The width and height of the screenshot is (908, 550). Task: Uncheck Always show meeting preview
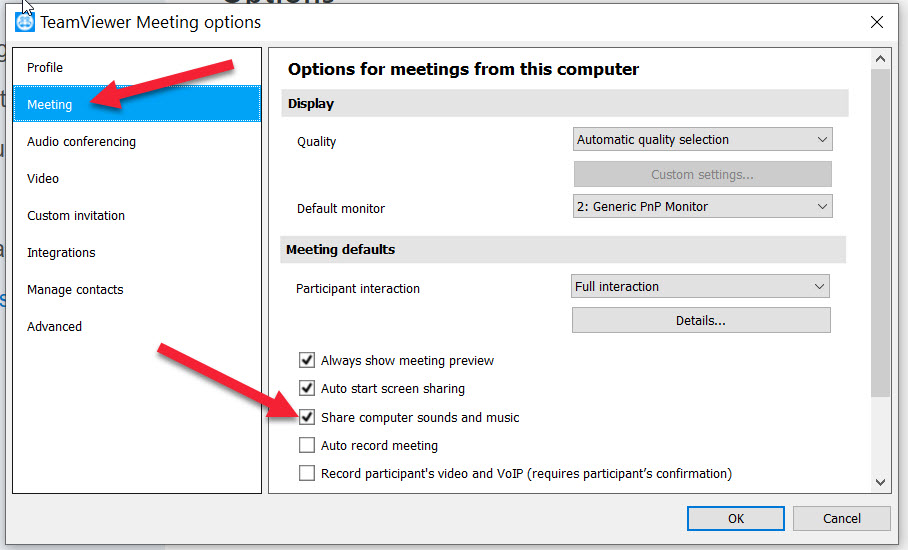(x=307, y=360)
